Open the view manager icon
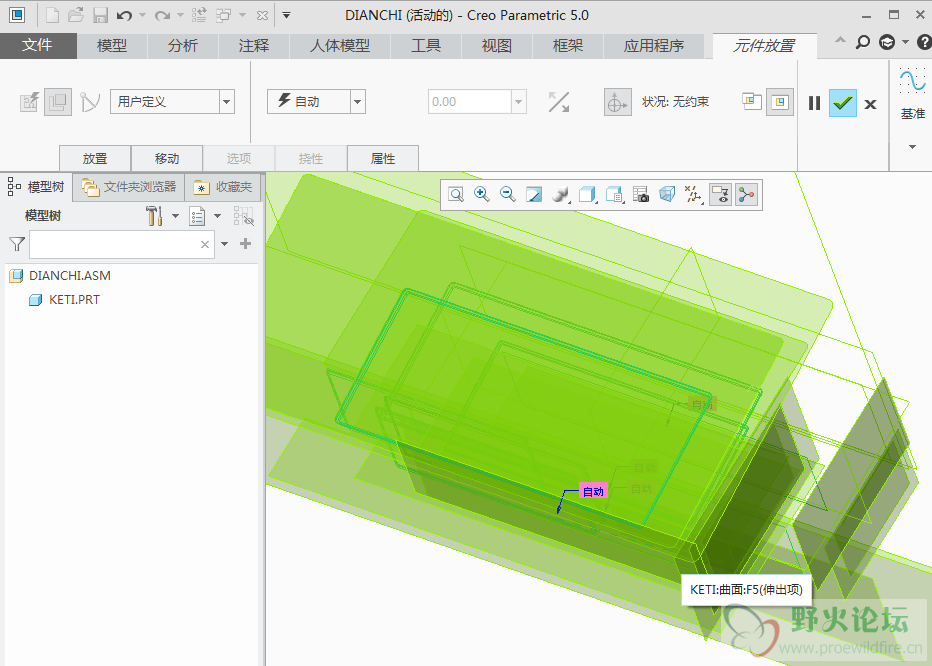Viewport: 932px width, 666px height. [614, 194]
